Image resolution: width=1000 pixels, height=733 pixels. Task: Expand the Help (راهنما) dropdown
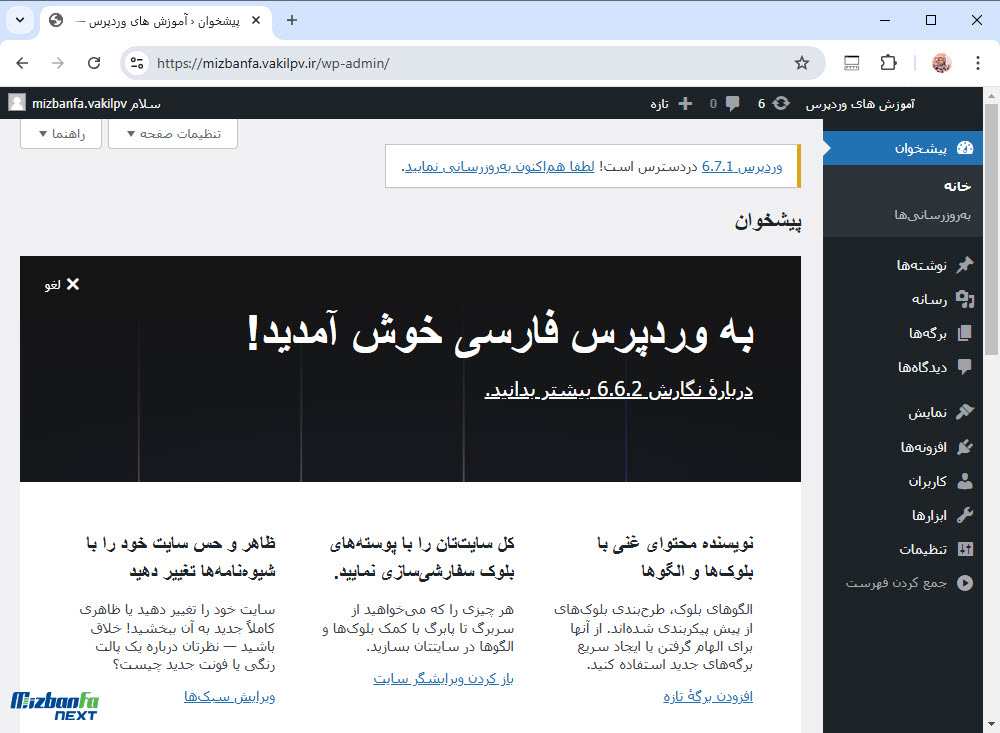61,133
